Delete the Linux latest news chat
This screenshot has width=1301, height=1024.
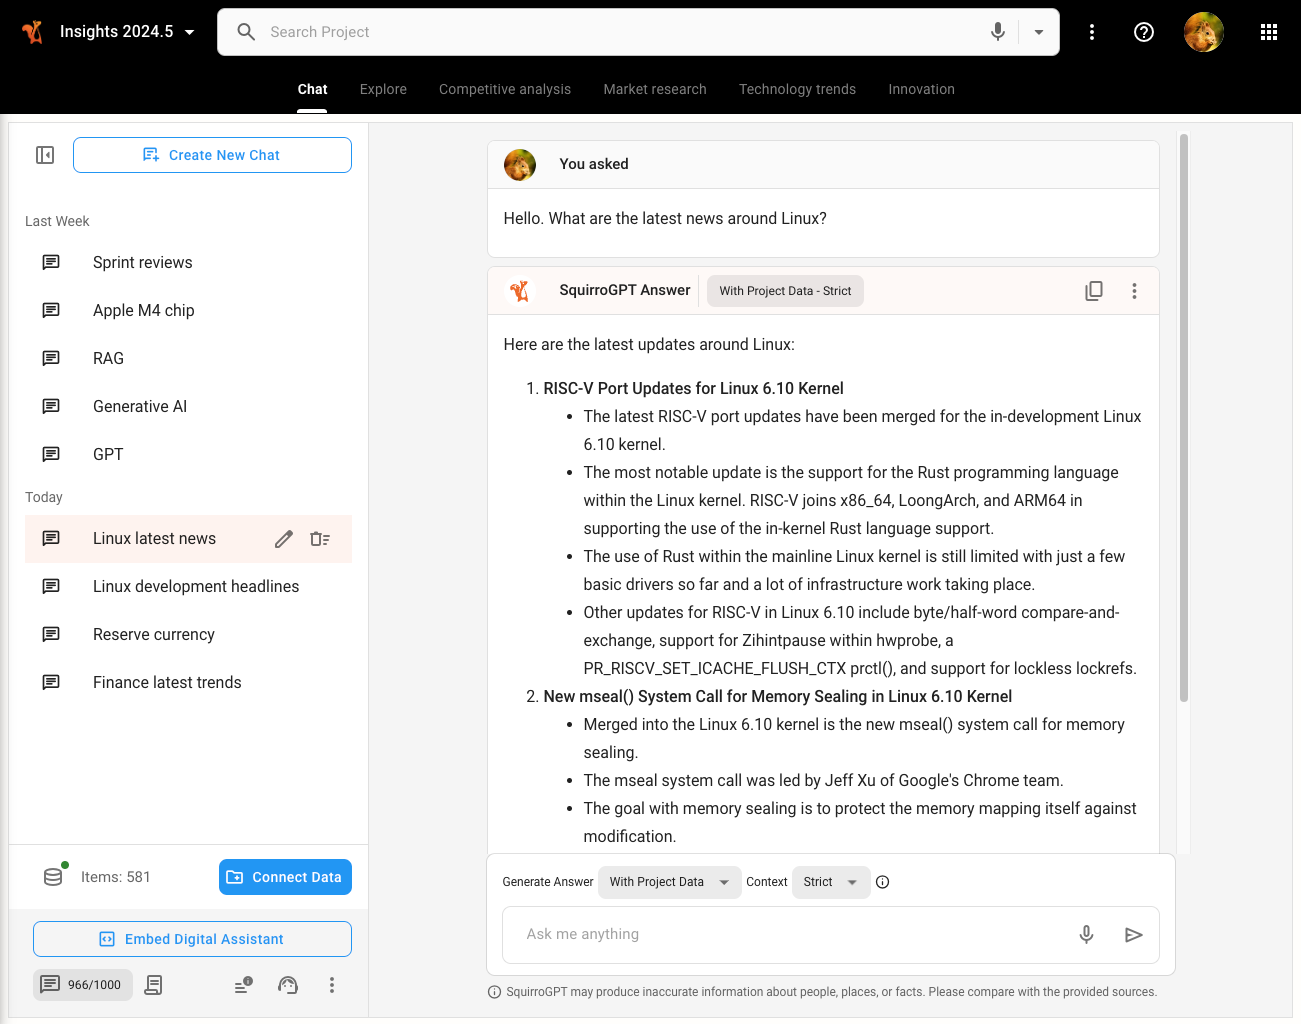(320, 539)
